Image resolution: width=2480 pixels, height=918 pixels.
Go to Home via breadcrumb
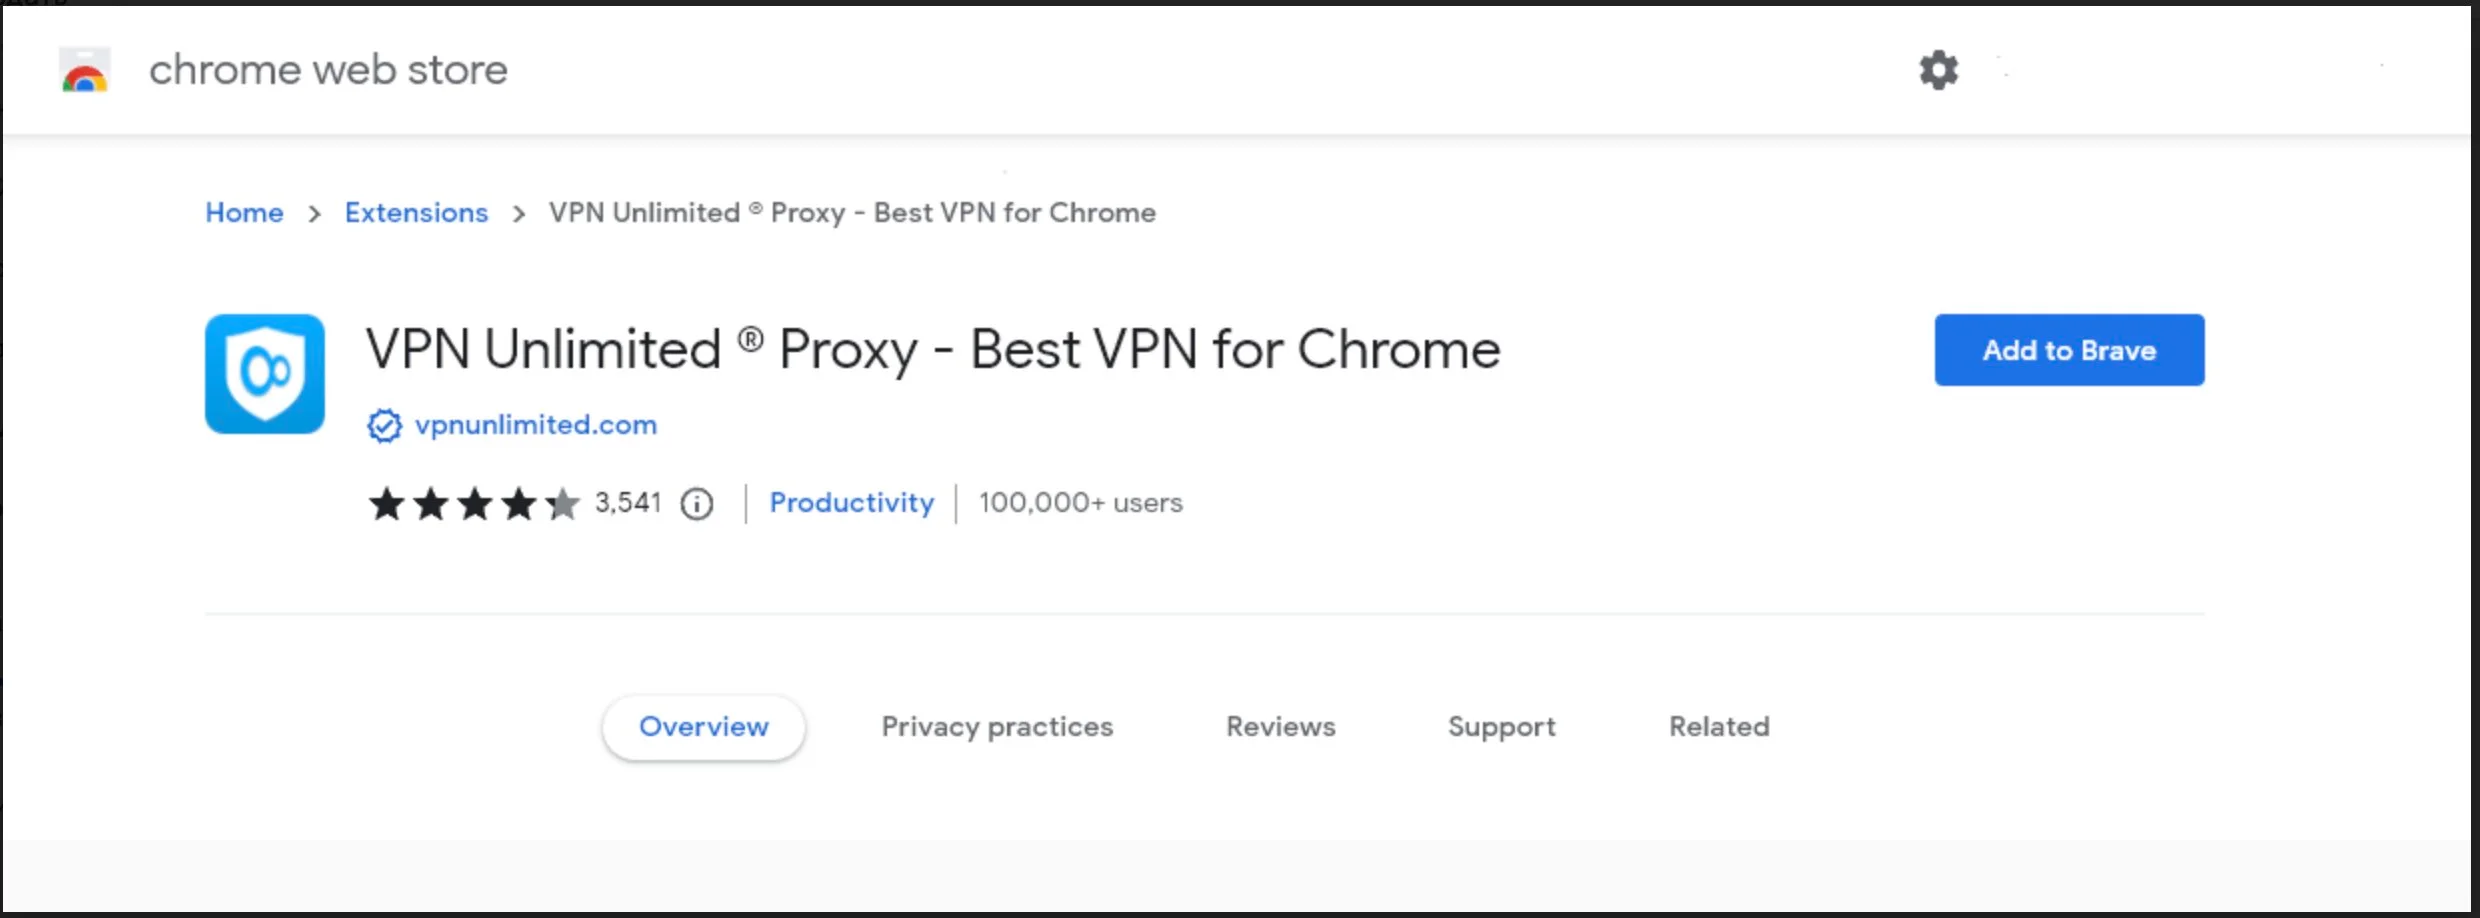244,213
